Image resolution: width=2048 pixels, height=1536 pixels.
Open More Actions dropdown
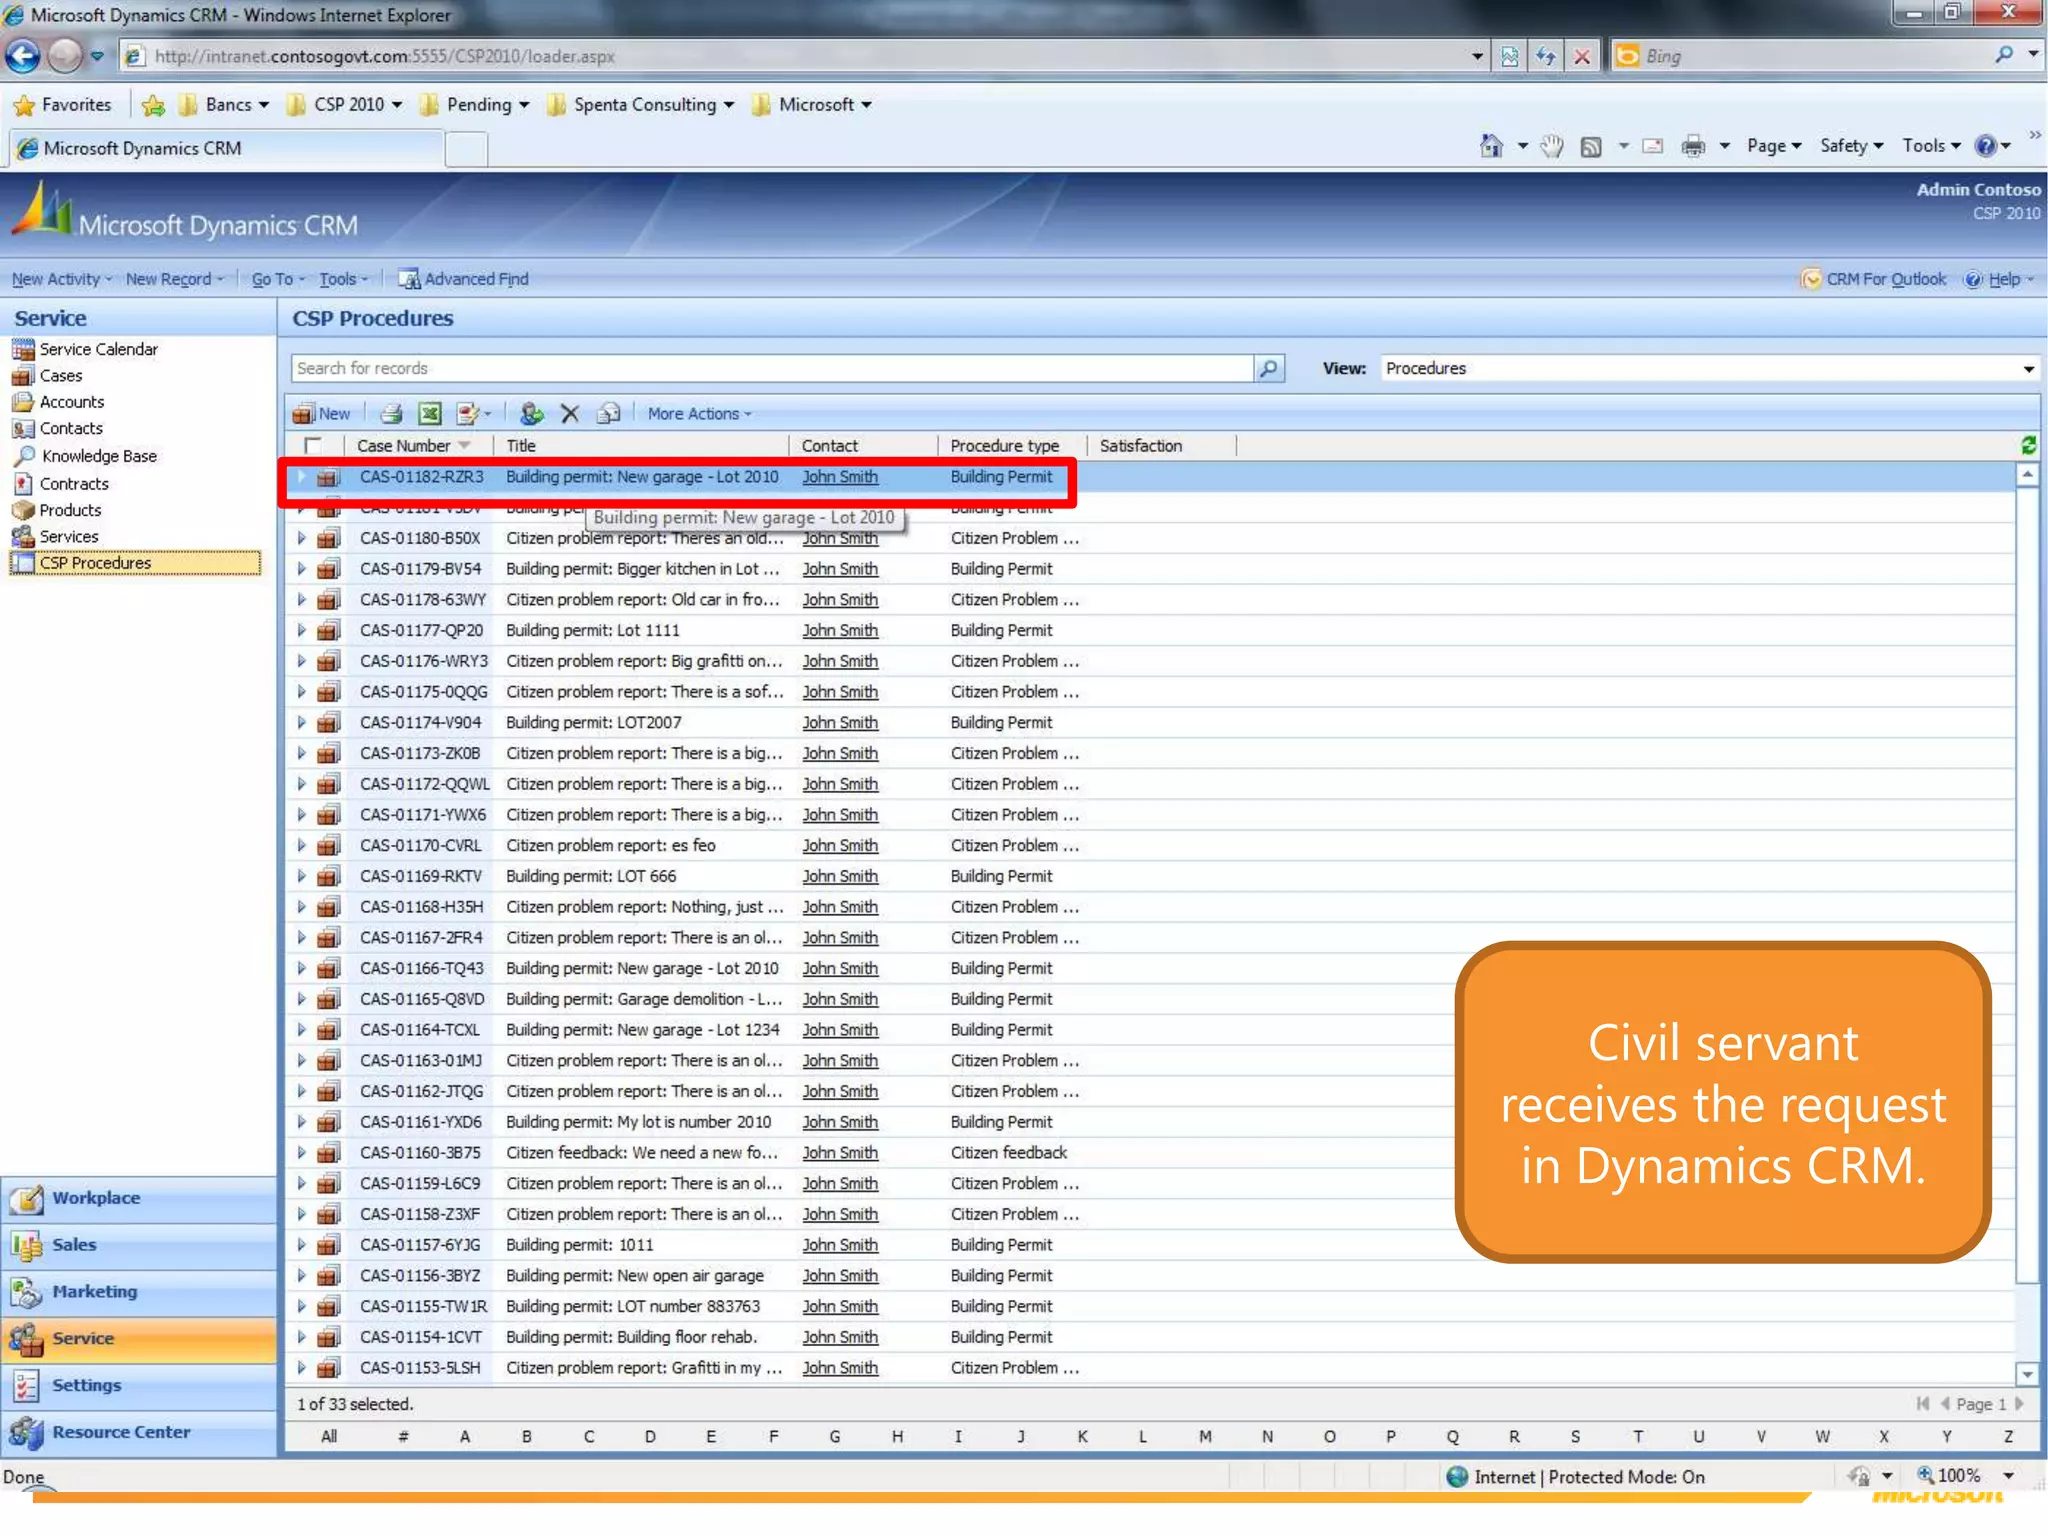pyautogui.click(x=699, y=414)
